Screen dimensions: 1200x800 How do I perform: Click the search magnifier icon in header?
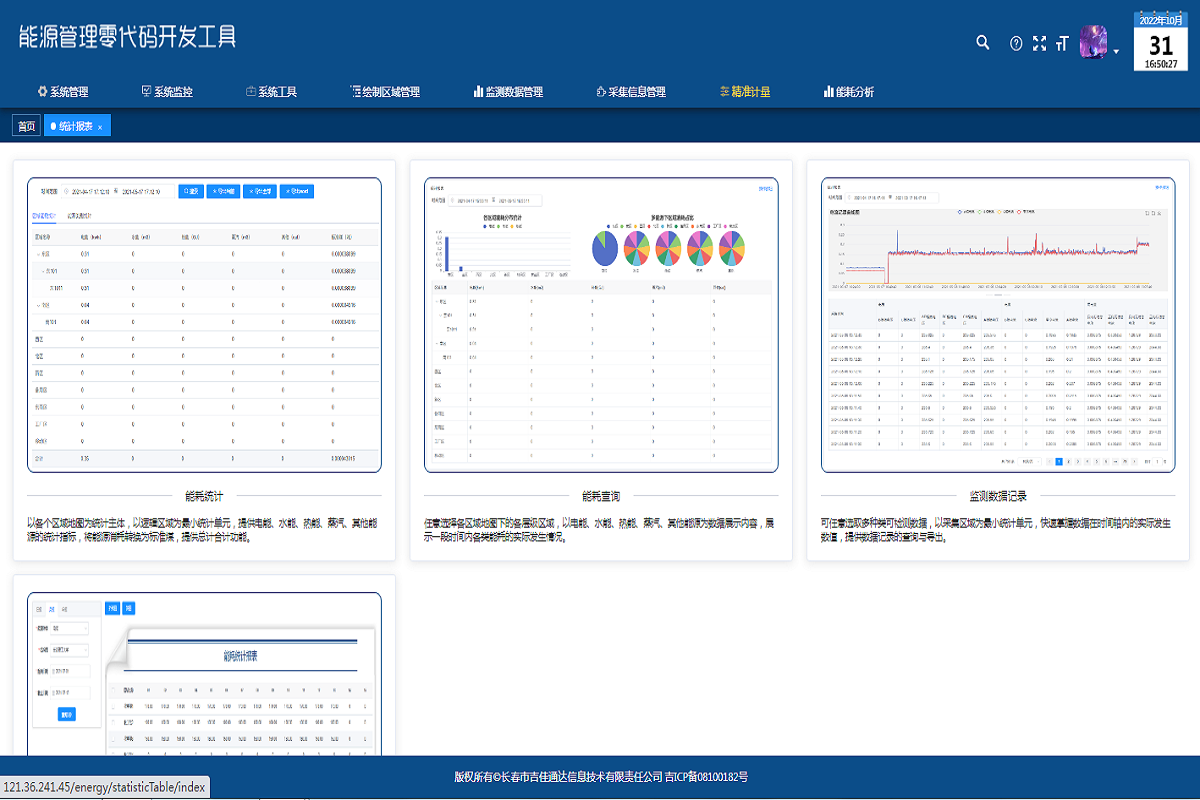point(983,43)
